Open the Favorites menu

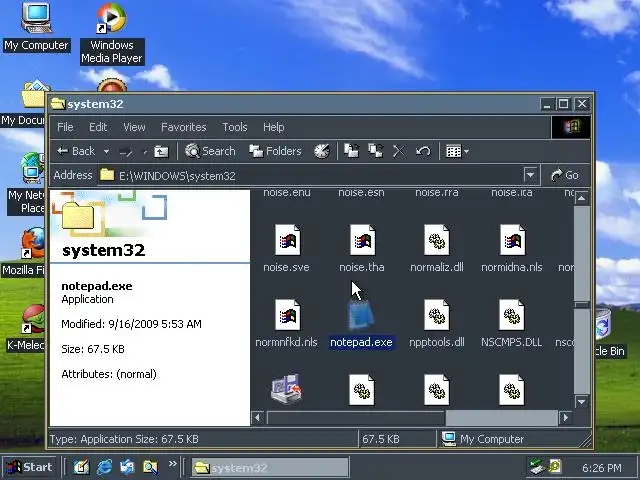point(184,127)
